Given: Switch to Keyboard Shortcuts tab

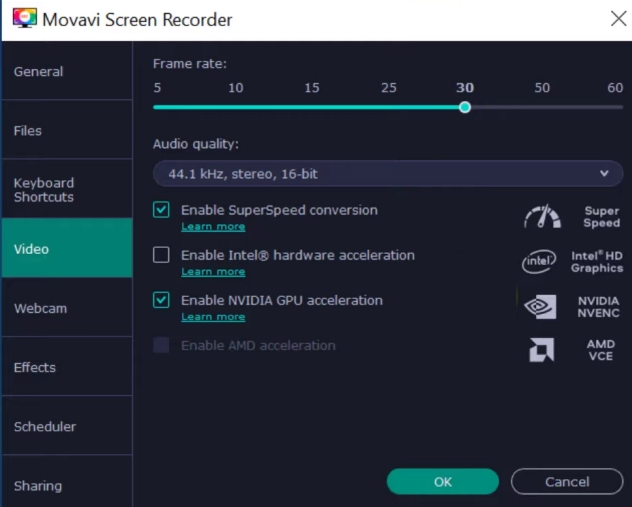Looking at the screenshot, I should coord(67,190).
